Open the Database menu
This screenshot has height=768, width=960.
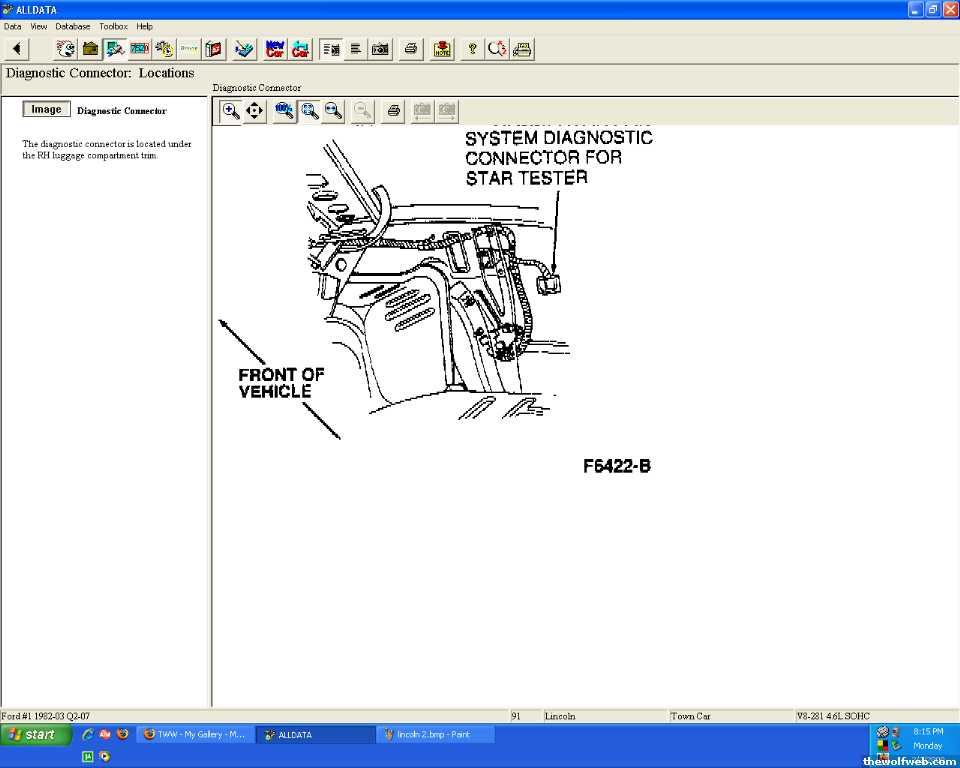[72, 26]
